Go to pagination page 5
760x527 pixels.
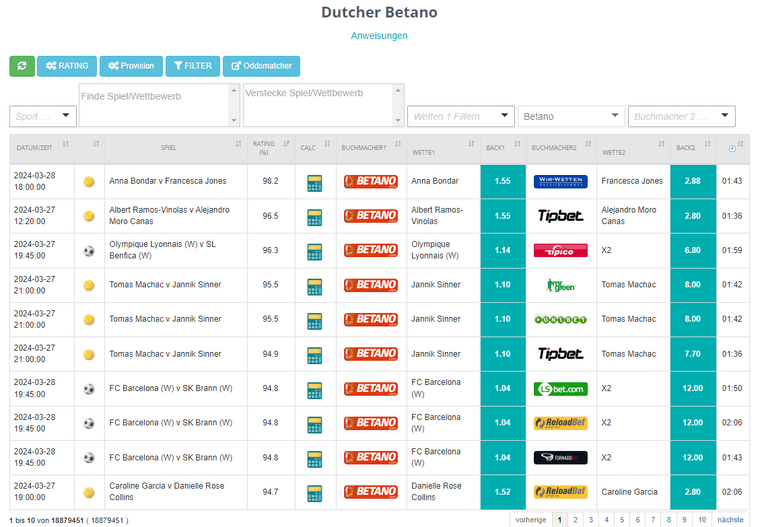pos(622,520)
